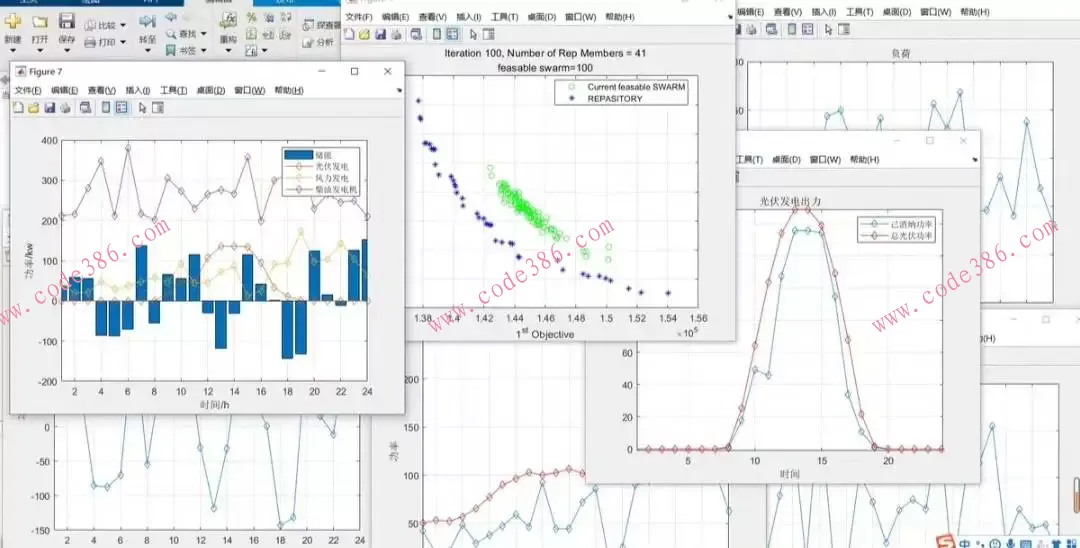Click the 打开 (Open) folder icon in MATLAB ribbon
The image size is (1080, 548).
click(x=40, y=22)
